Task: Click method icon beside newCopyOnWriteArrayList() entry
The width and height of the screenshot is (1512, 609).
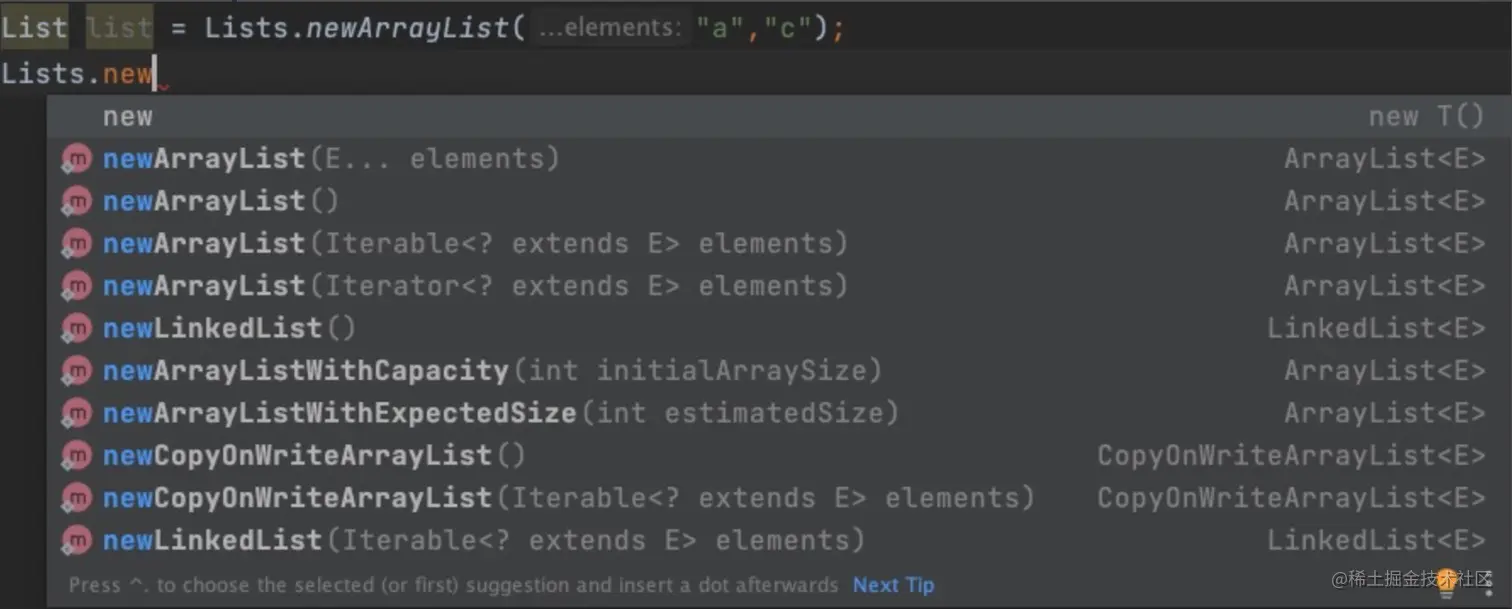Action: point(76,456)
